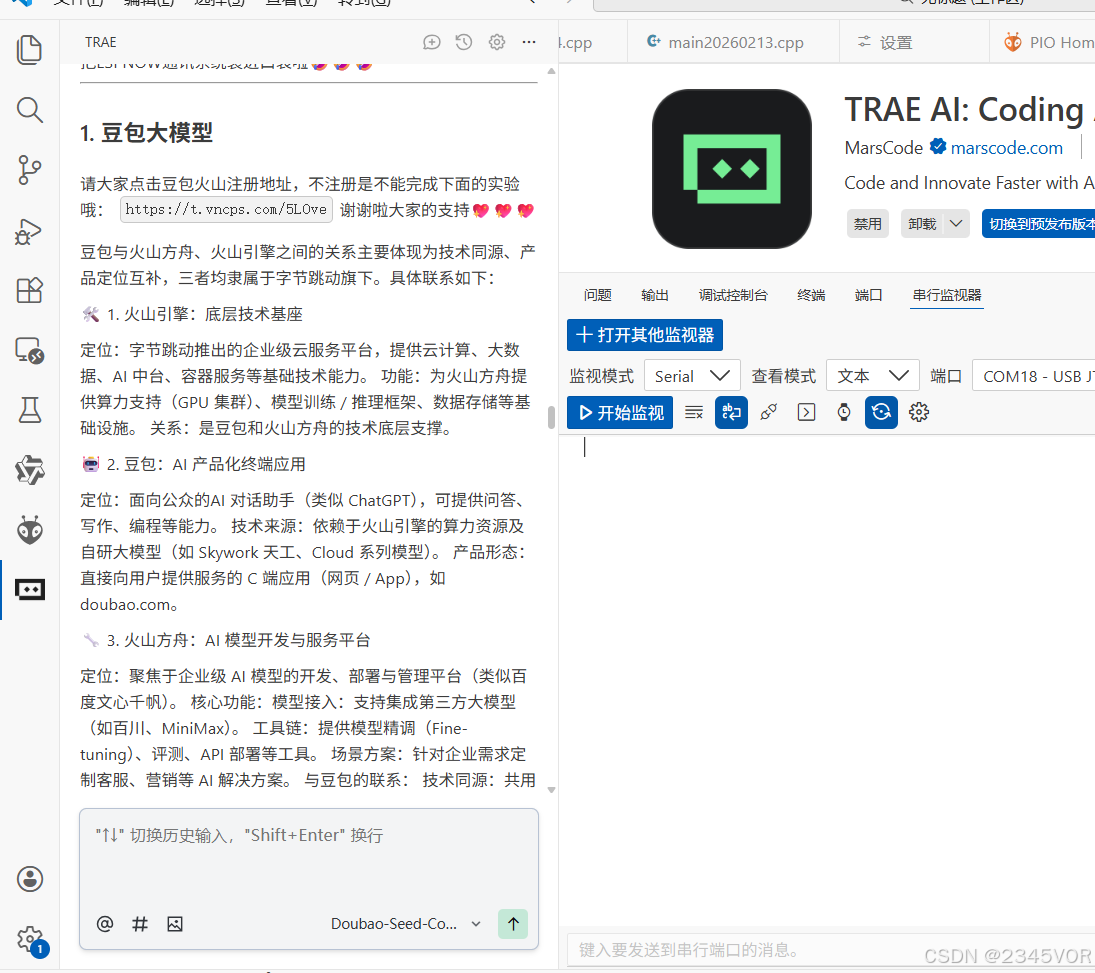Open the Explorer view in activity bar
Screen dimensions: 1095x973
[29, 50]
